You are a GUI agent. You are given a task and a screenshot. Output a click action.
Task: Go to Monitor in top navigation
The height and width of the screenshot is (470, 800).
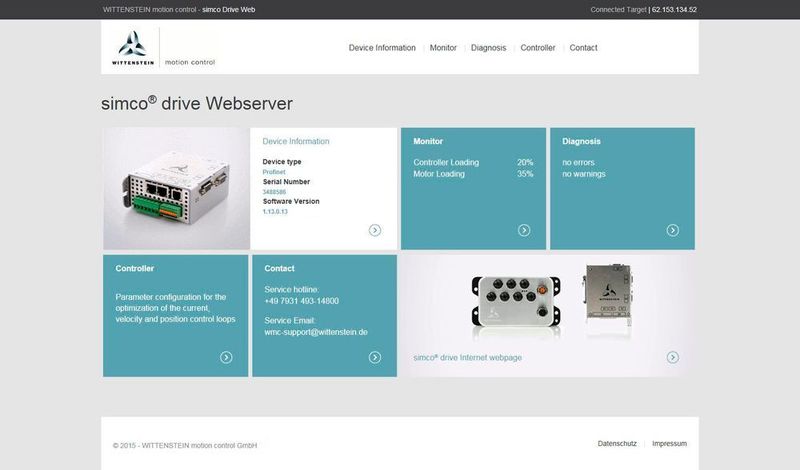pos(443,48)
